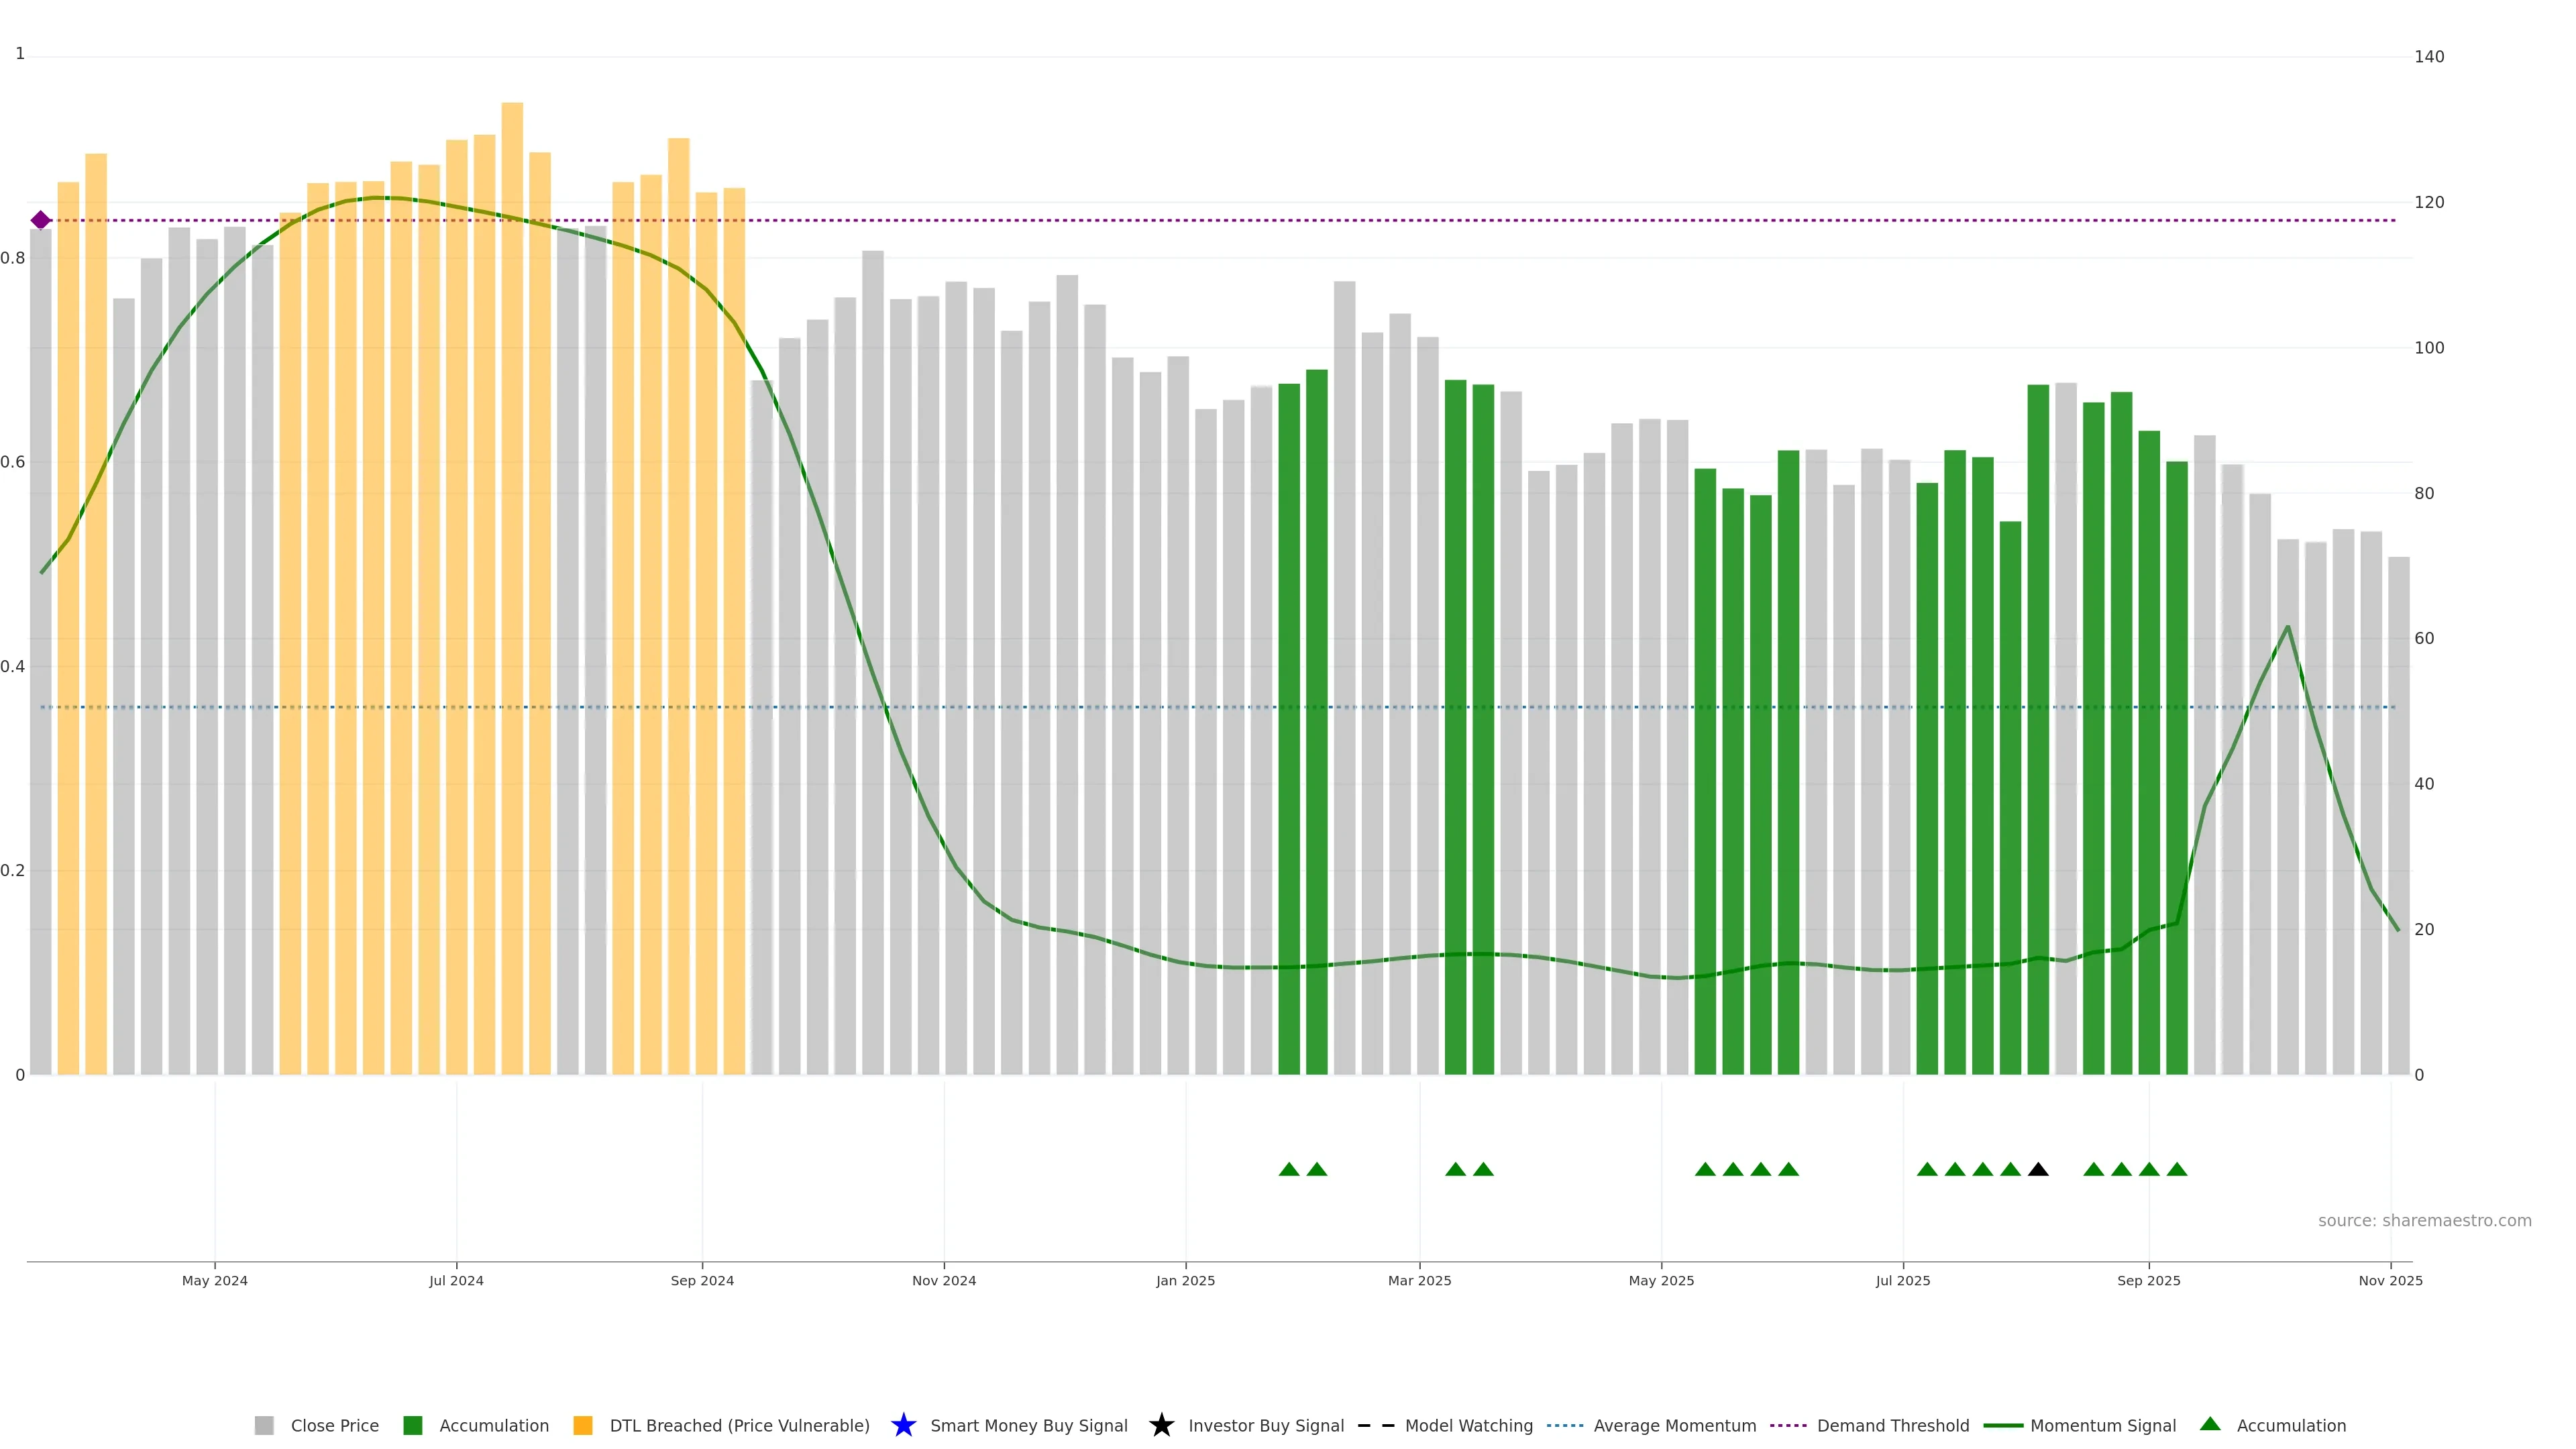This screenshot has width=2576, height=1449.
Task: Click the green Accumulation legend square
Action: tap(412, 1425)
